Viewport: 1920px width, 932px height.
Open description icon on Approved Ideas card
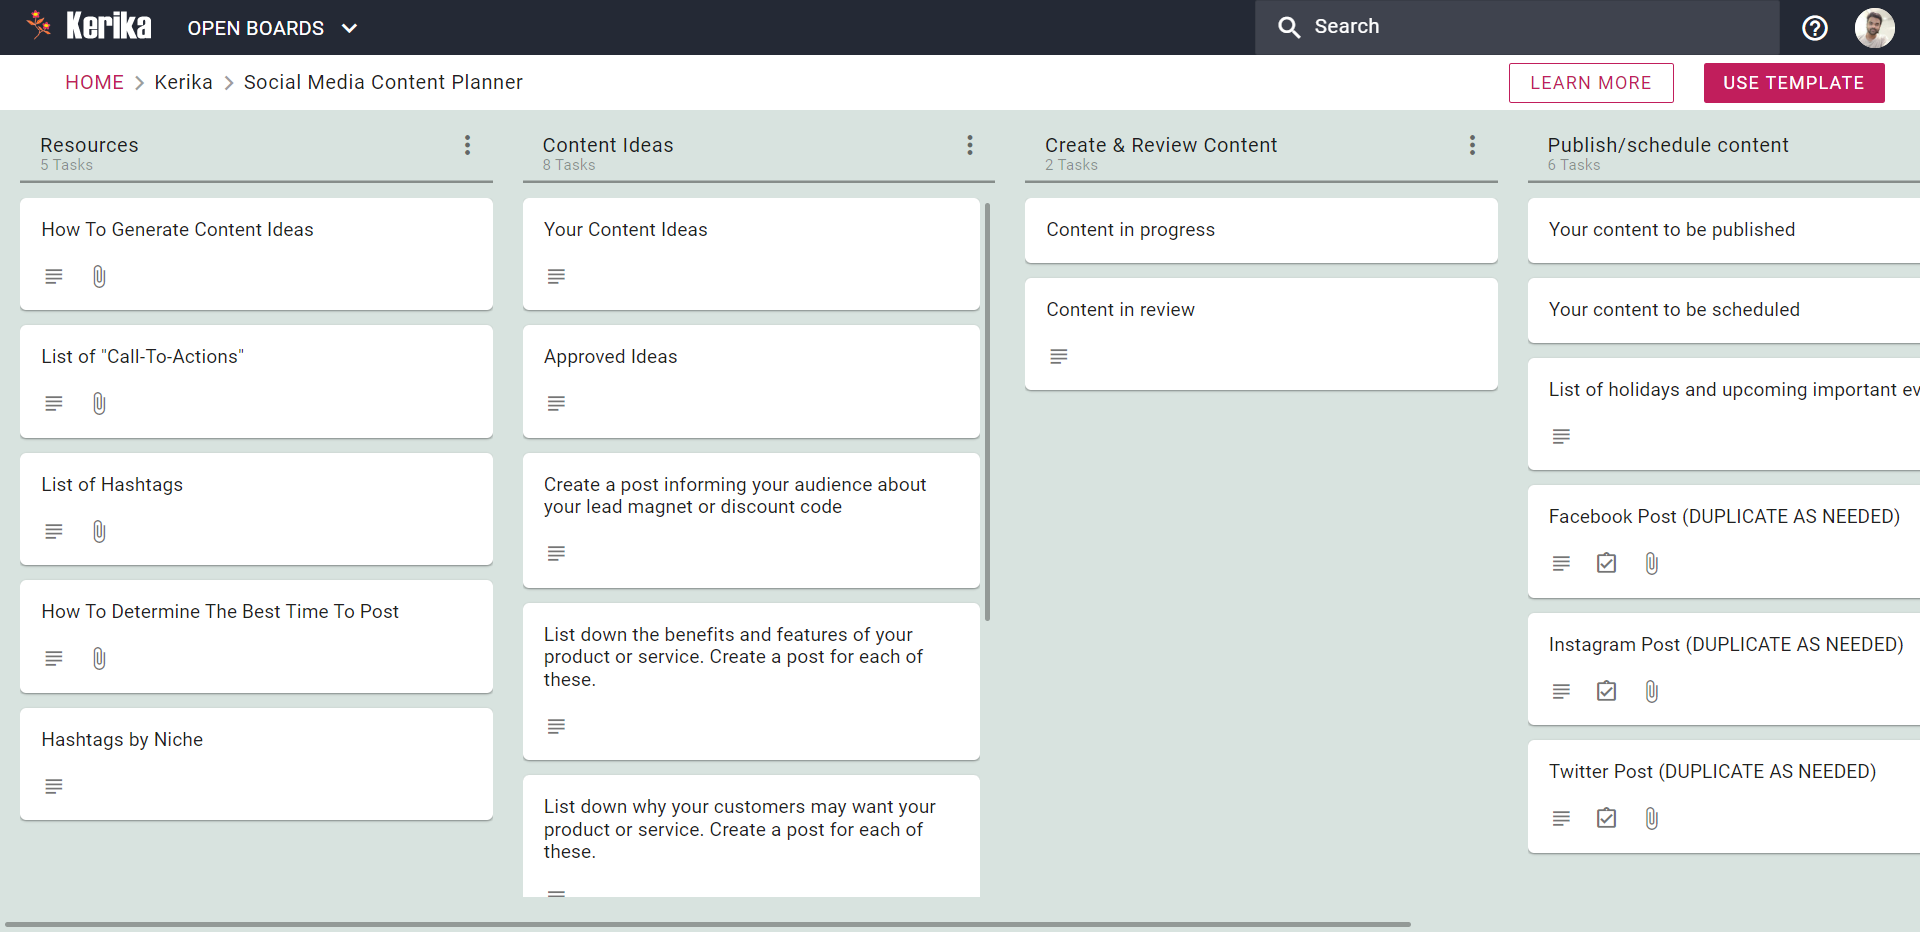tap(556, 403)
